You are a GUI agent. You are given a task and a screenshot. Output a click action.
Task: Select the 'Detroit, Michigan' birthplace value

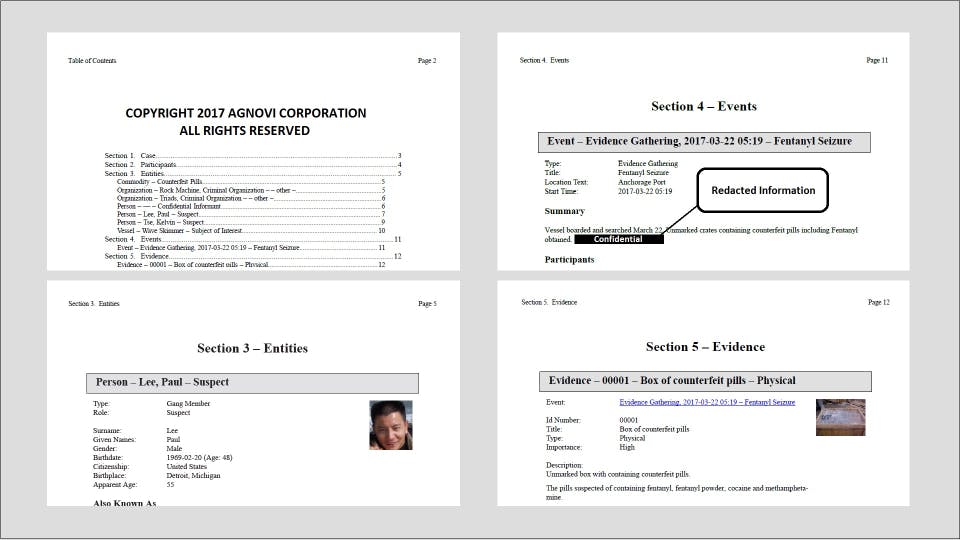(193, 476)
